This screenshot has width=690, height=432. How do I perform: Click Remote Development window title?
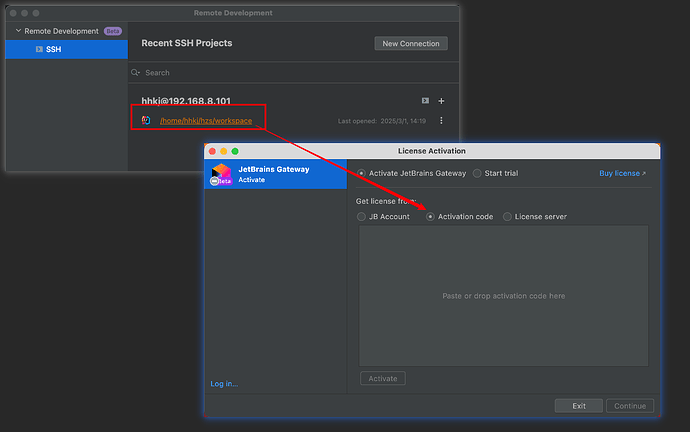(x=233, y=13)
